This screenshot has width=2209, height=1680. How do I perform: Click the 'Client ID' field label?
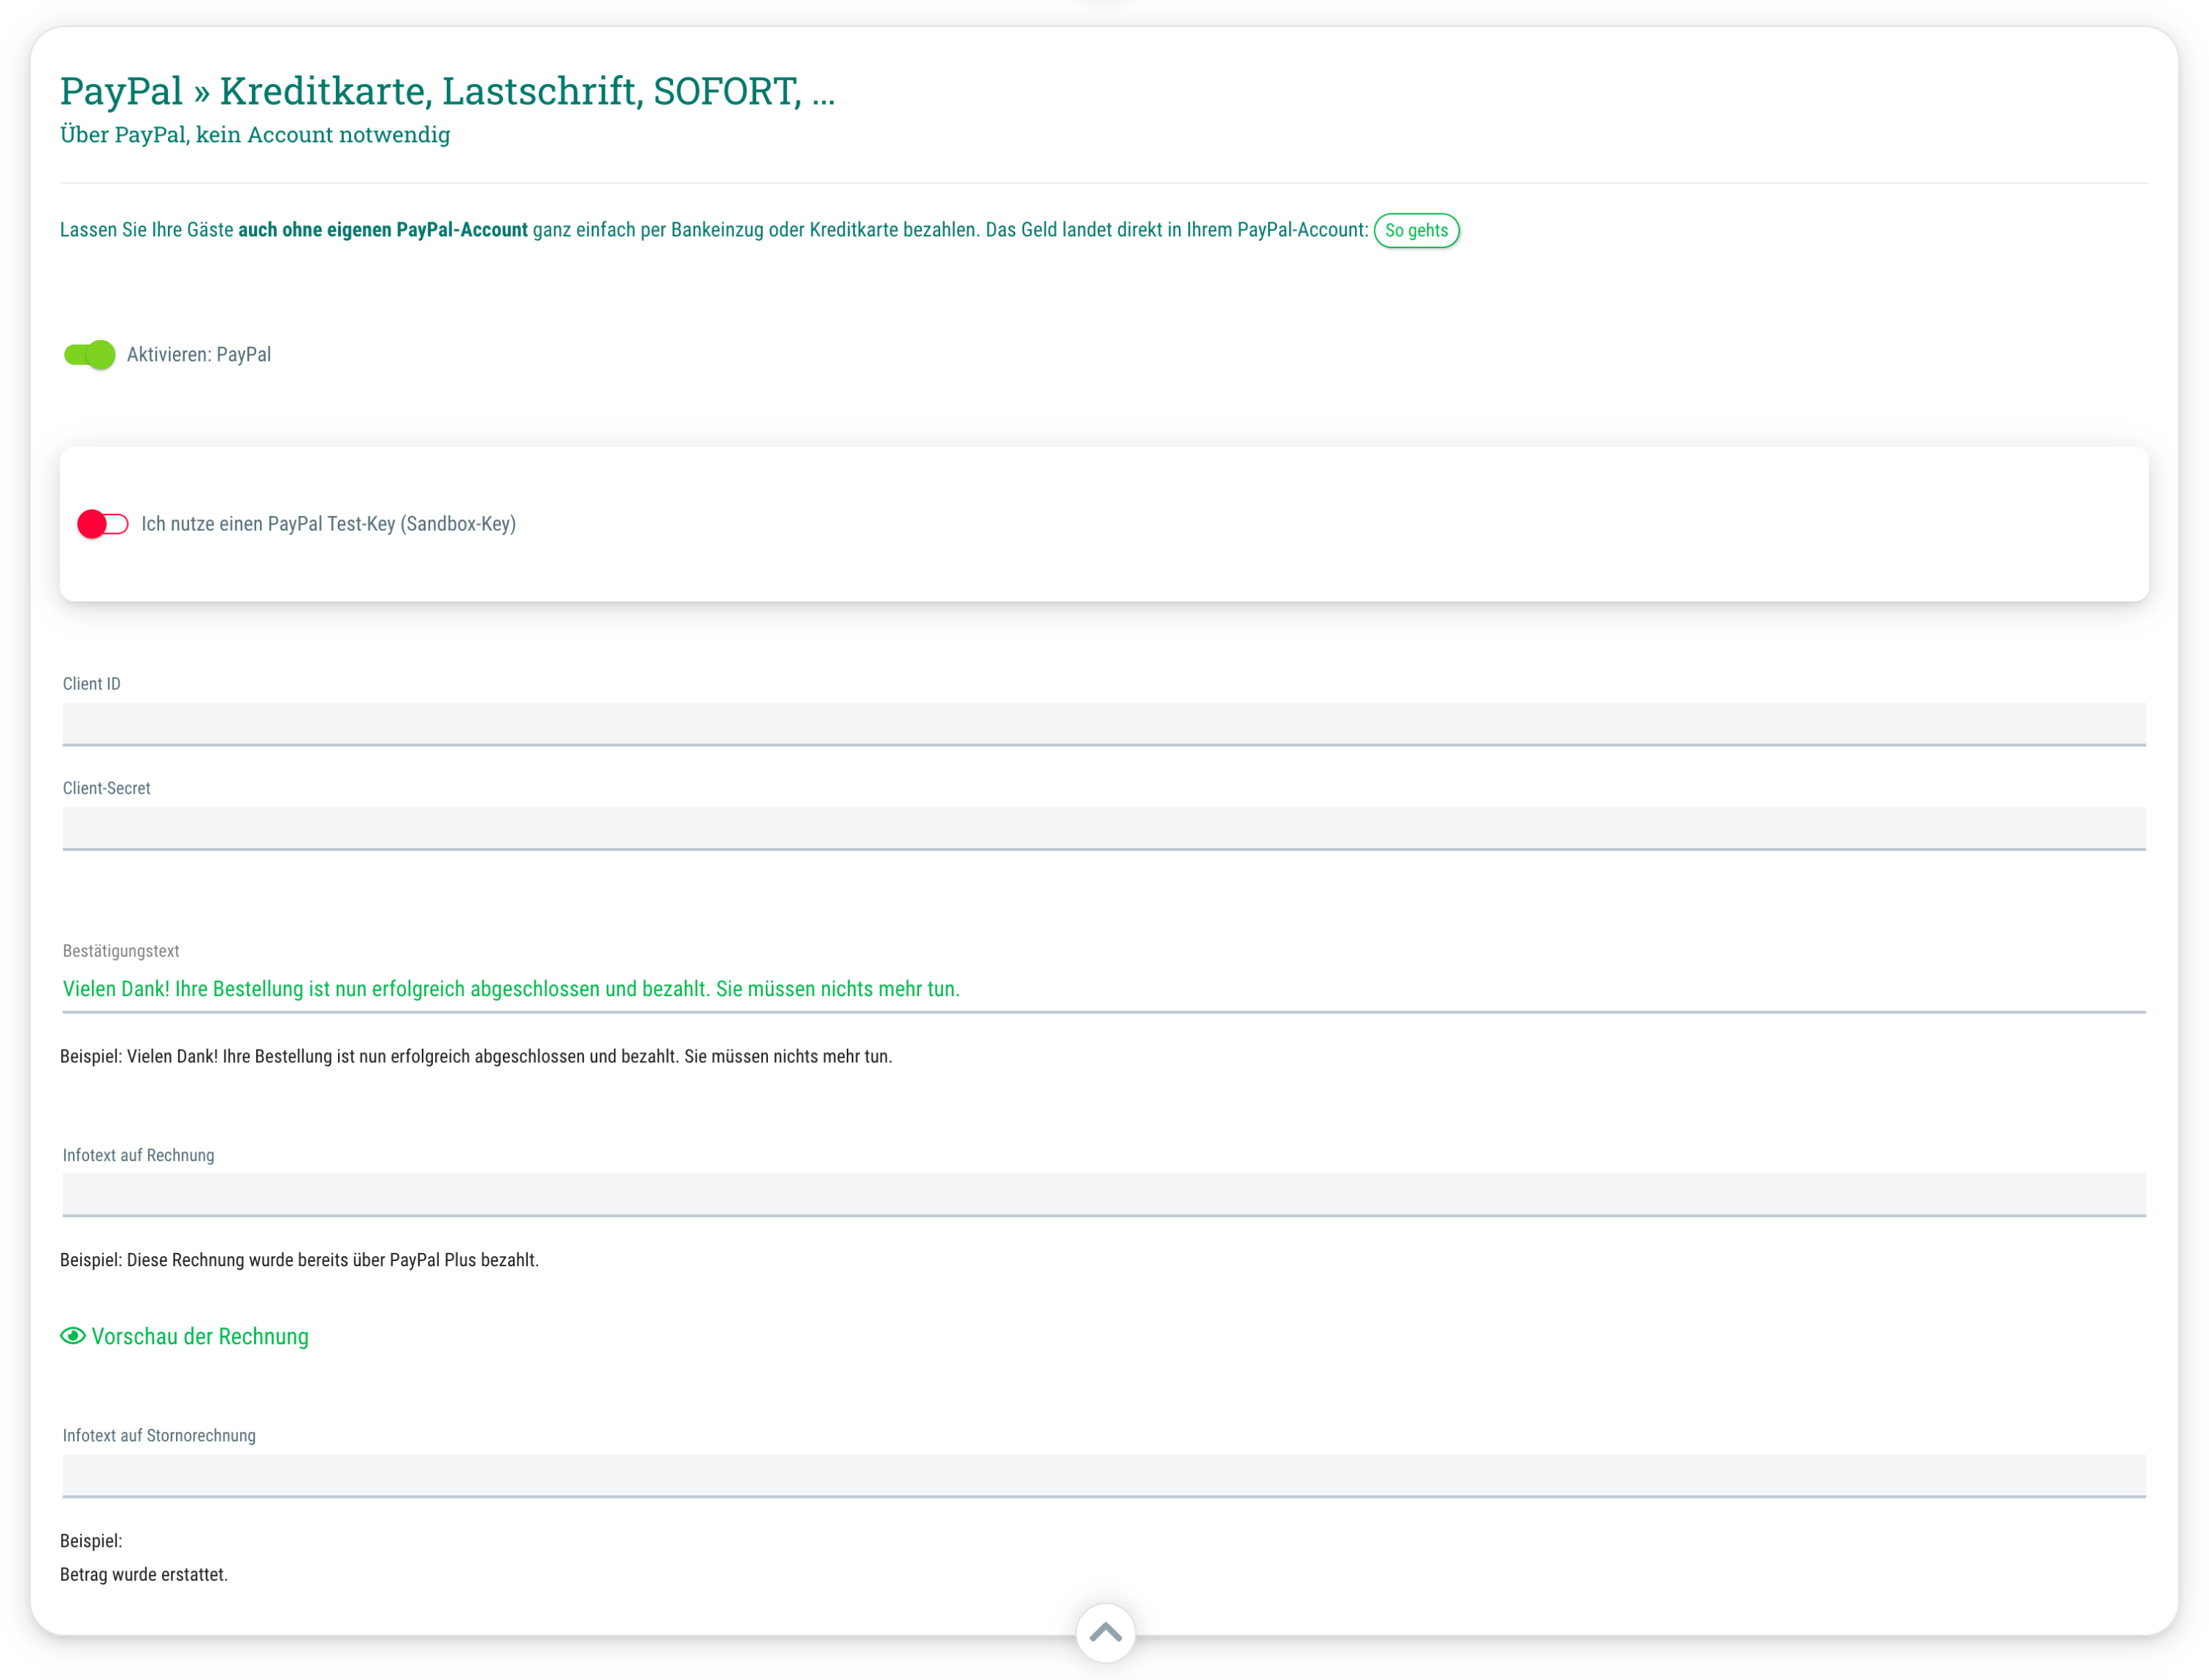(x=92, y=684)
